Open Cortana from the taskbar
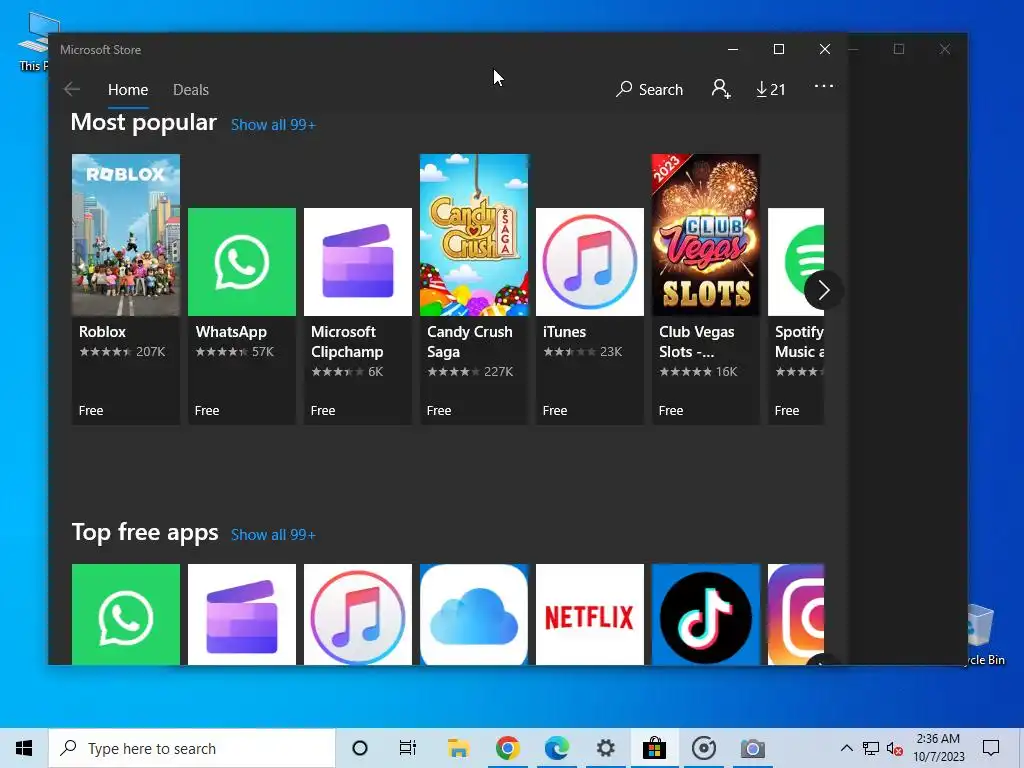This screenshot has height=768, width=1024. [359, 748]
